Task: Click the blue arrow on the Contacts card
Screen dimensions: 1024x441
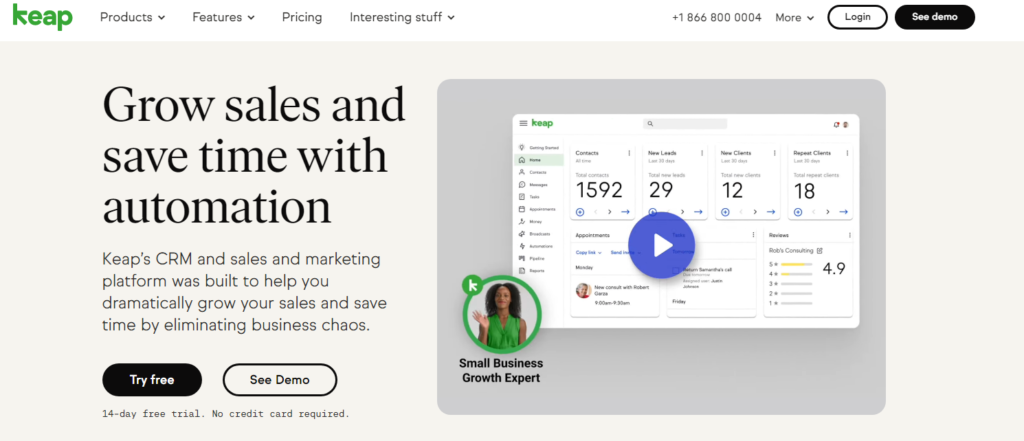Action: [626, 212]
